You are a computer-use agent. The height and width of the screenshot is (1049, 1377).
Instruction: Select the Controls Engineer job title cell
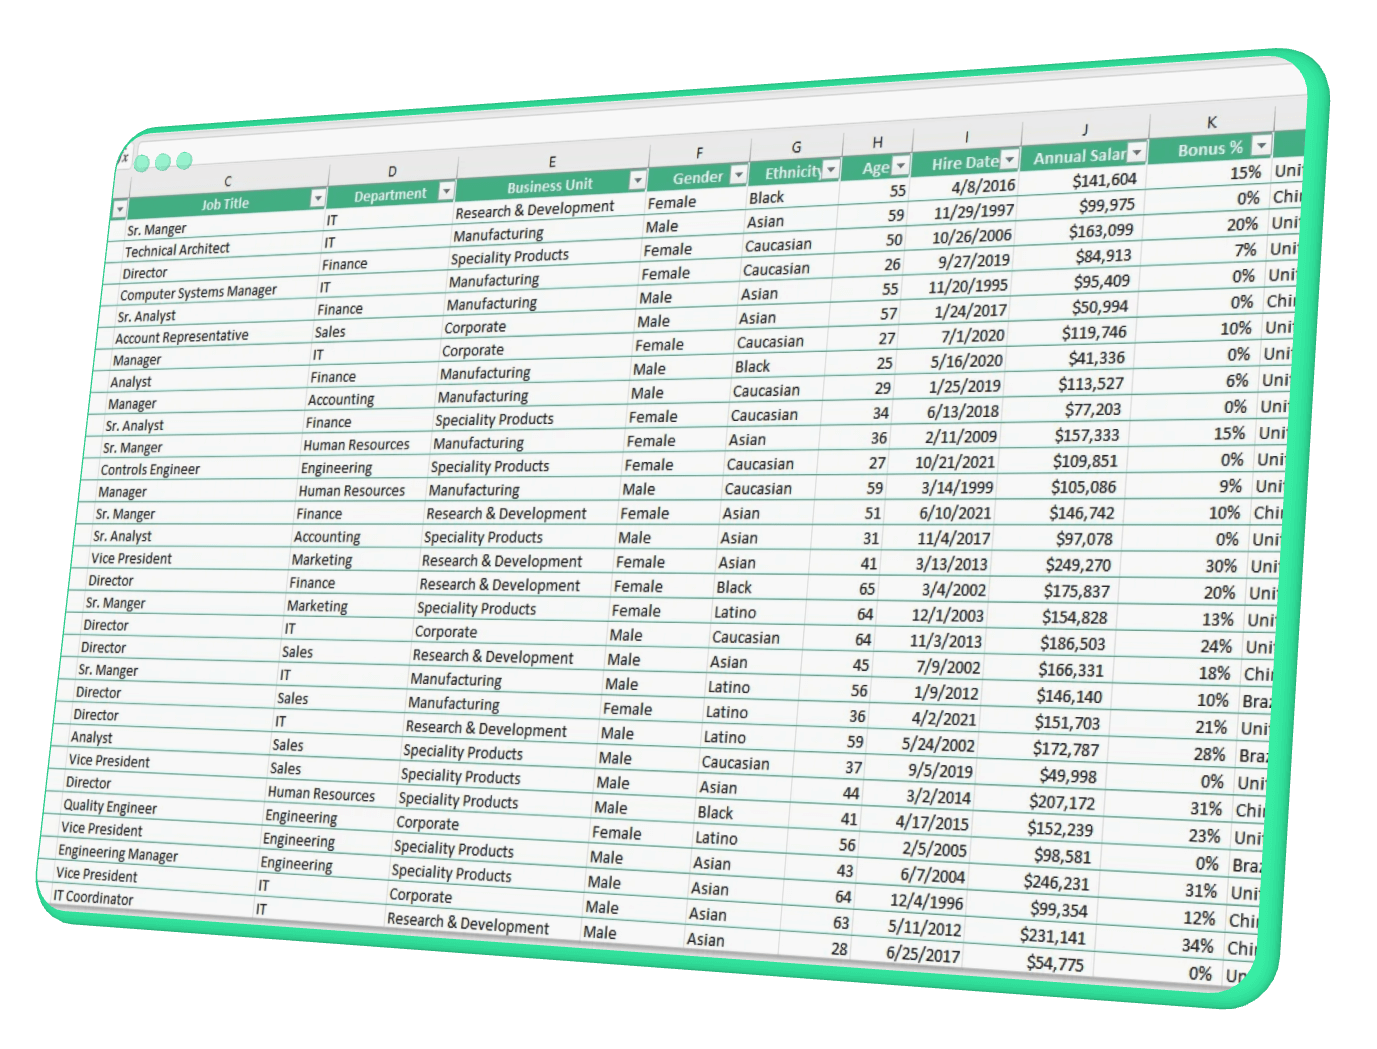tap(150, 470)
